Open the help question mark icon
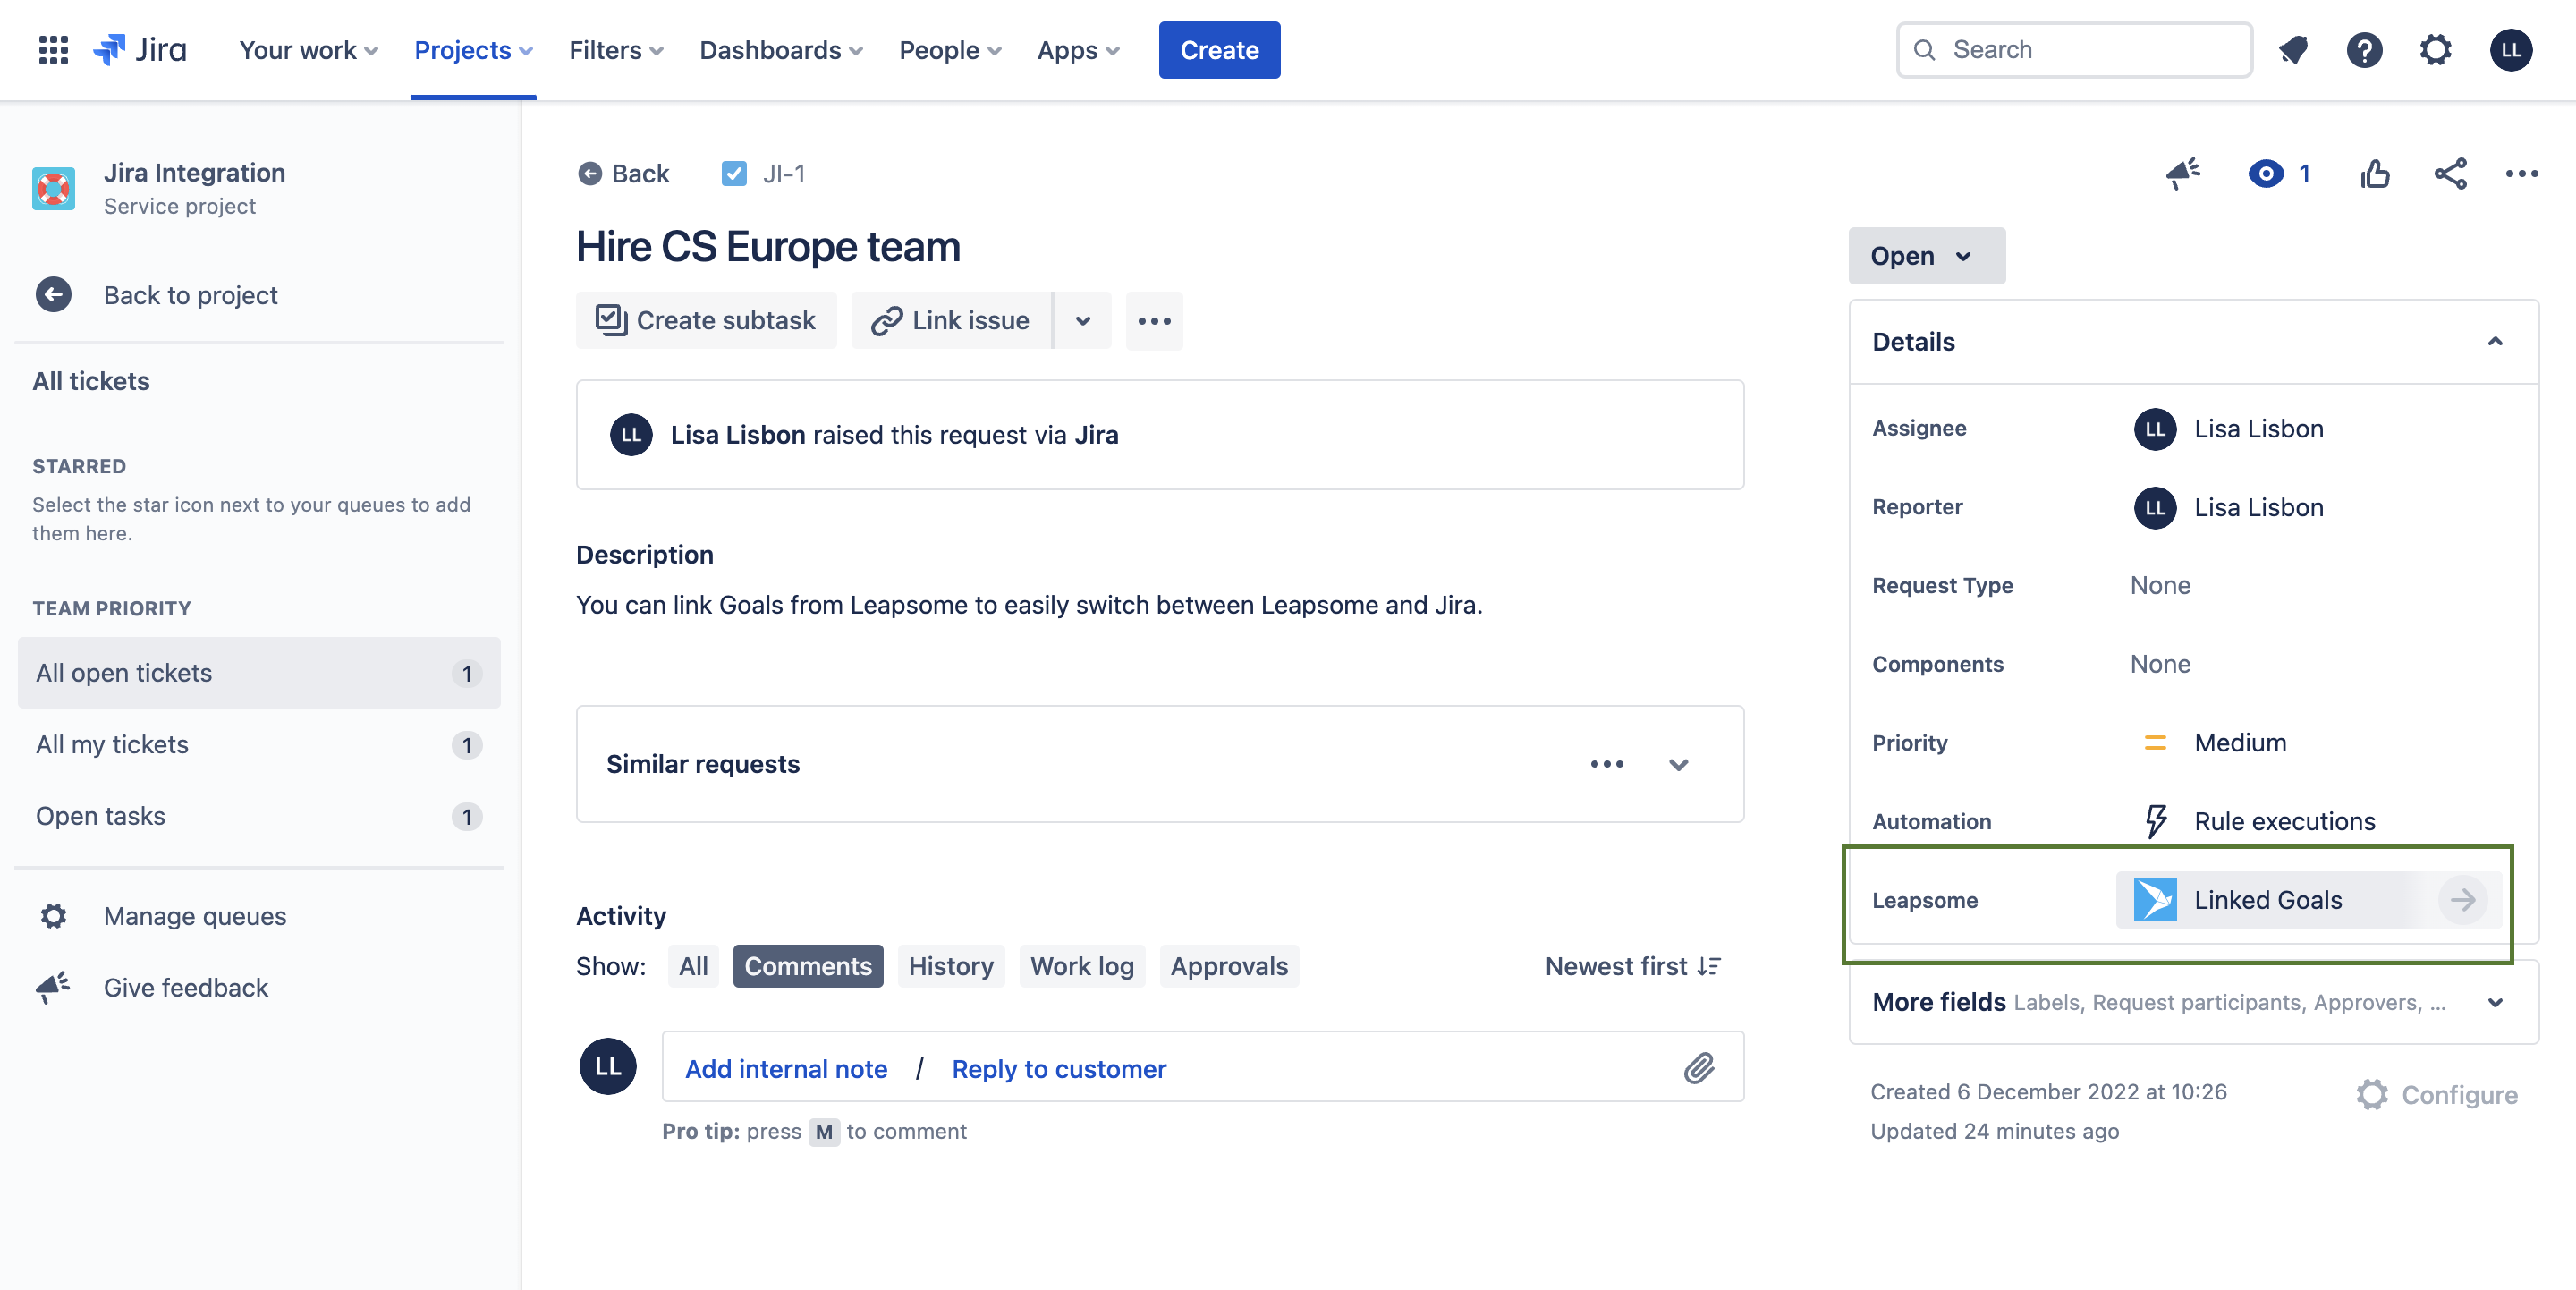This screenshot has height=1290, width=2576. (2364, 50)
